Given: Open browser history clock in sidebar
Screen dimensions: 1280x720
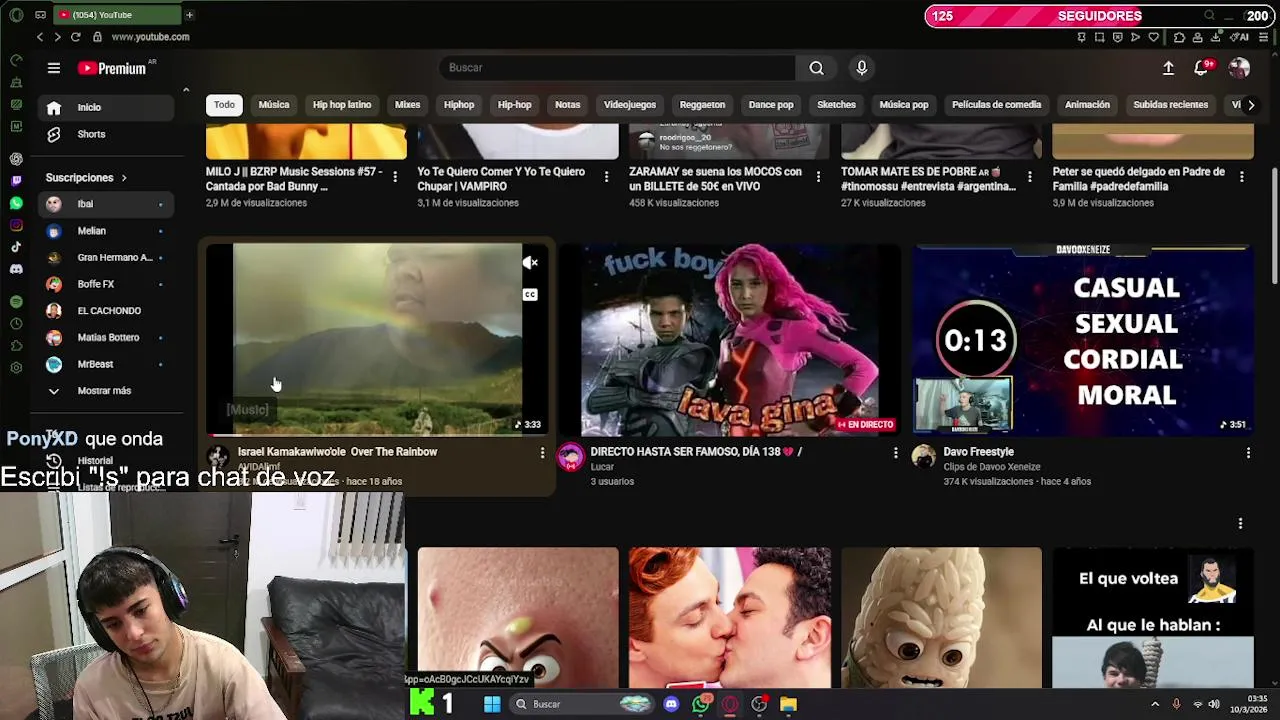Looking at the screenshot, I should click(x=16, y=323).
